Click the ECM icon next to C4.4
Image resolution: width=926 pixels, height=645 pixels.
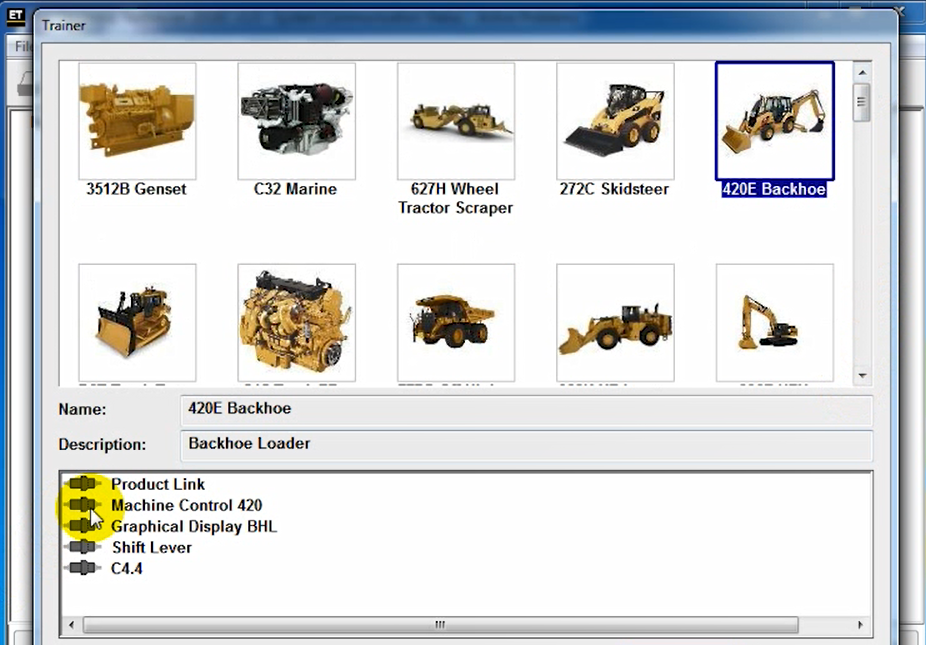click(83, 568)
